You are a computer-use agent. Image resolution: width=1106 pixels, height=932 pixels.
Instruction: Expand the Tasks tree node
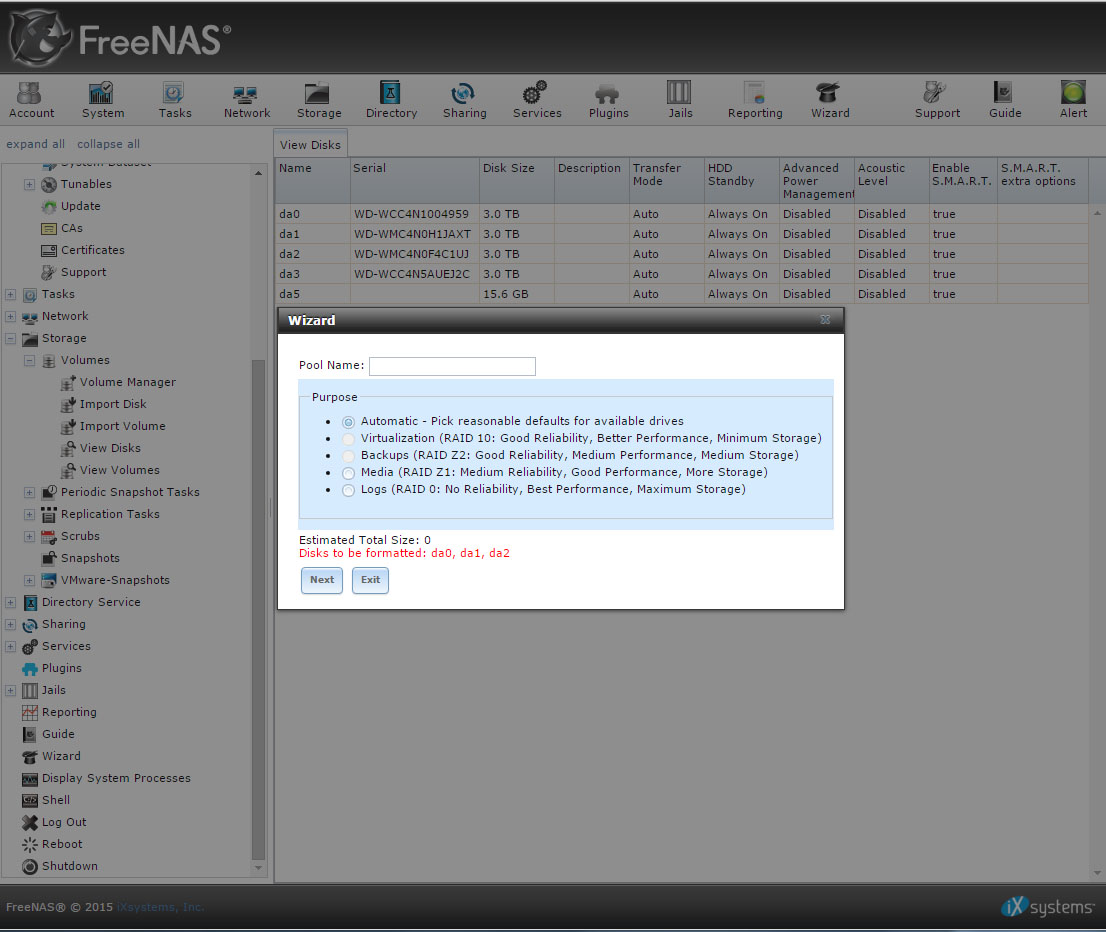tap(11, 294)
